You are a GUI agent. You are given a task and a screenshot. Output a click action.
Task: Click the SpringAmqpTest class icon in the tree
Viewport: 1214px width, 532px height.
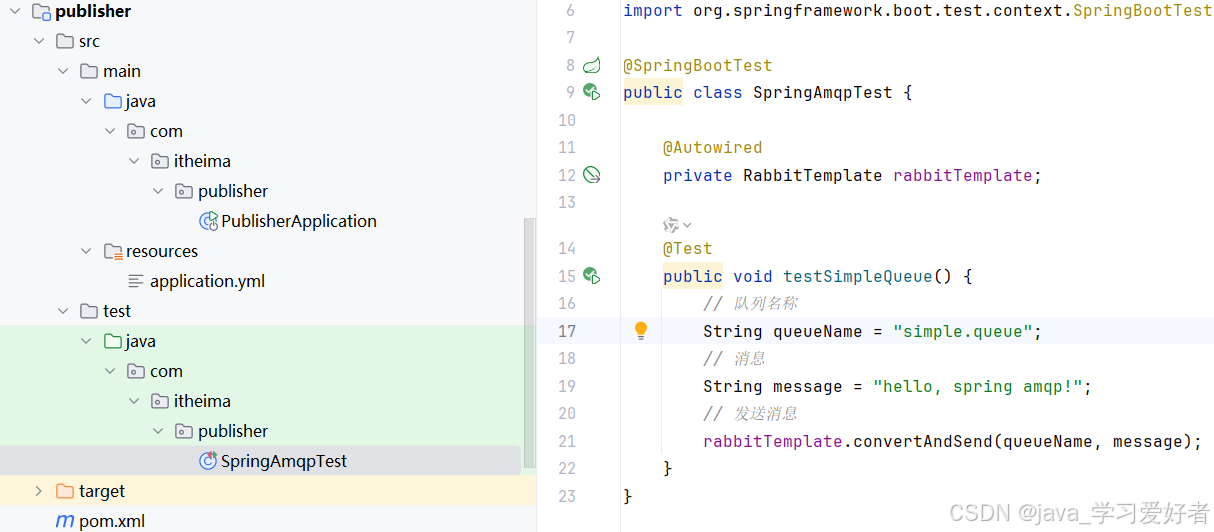point(208,461)
